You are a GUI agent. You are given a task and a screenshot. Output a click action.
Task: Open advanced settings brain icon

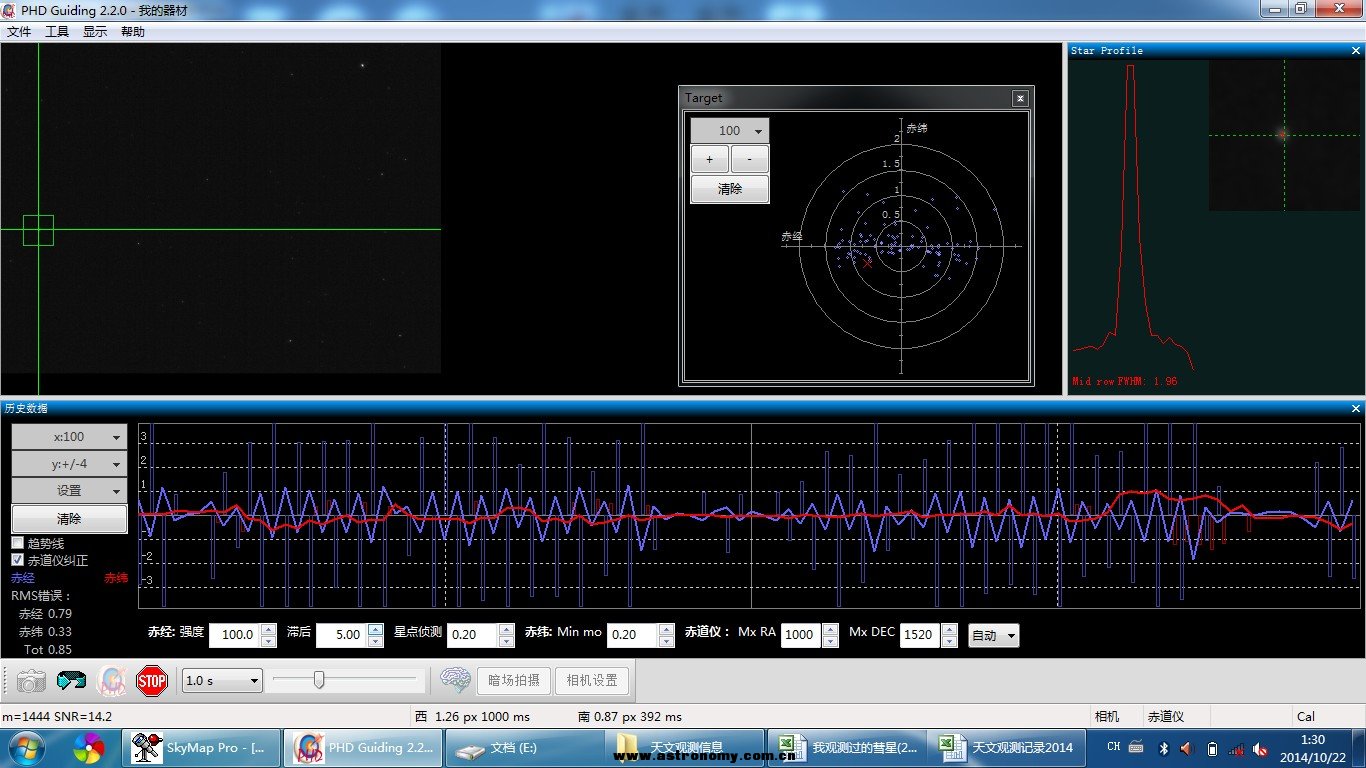tap(455, 680)
